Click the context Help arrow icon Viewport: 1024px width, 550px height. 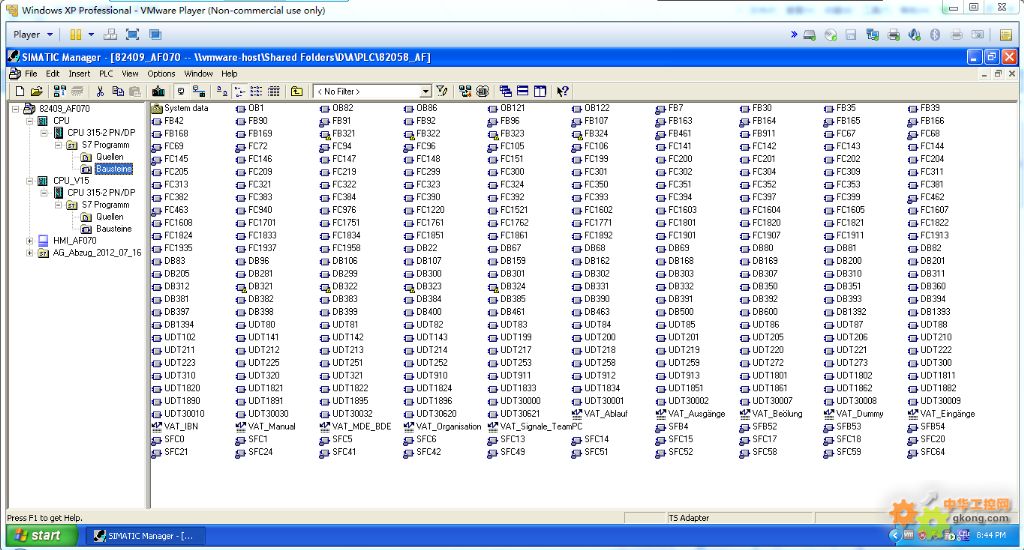pos(562,91)
